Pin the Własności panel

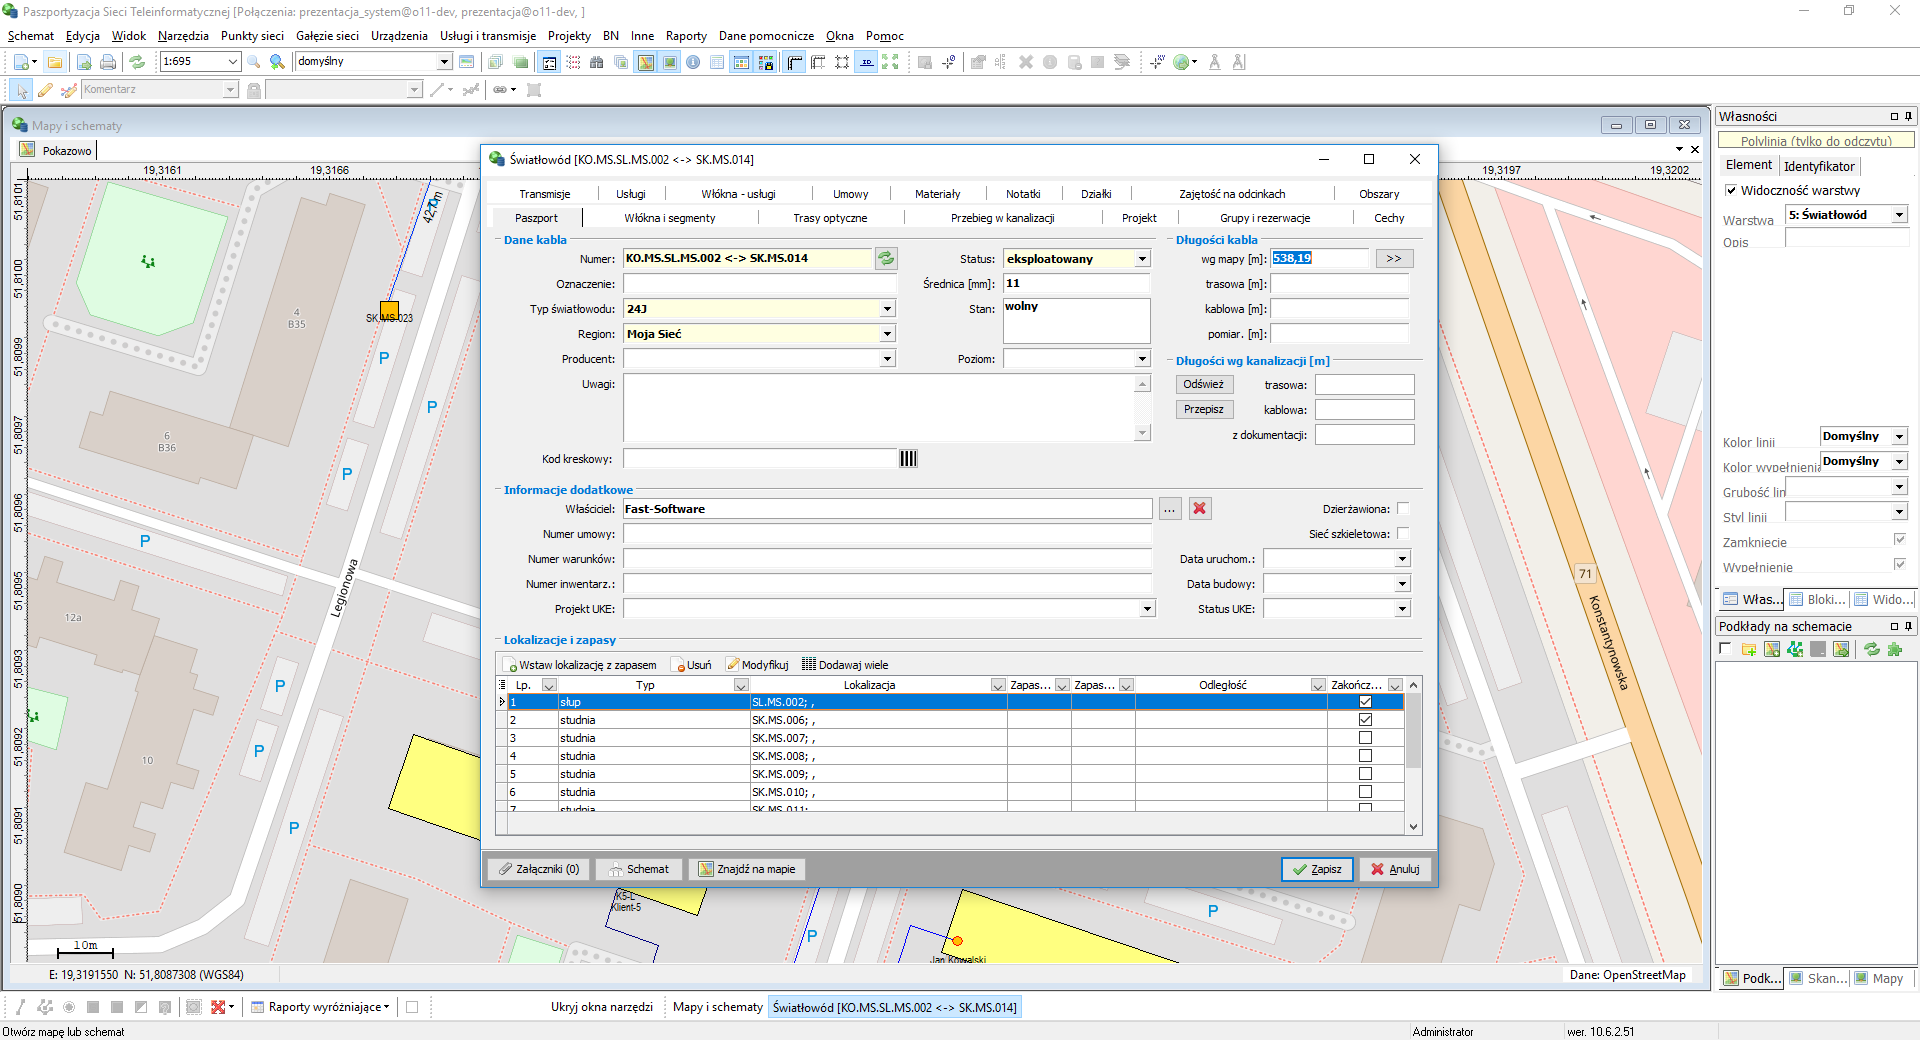point(1908,116)
